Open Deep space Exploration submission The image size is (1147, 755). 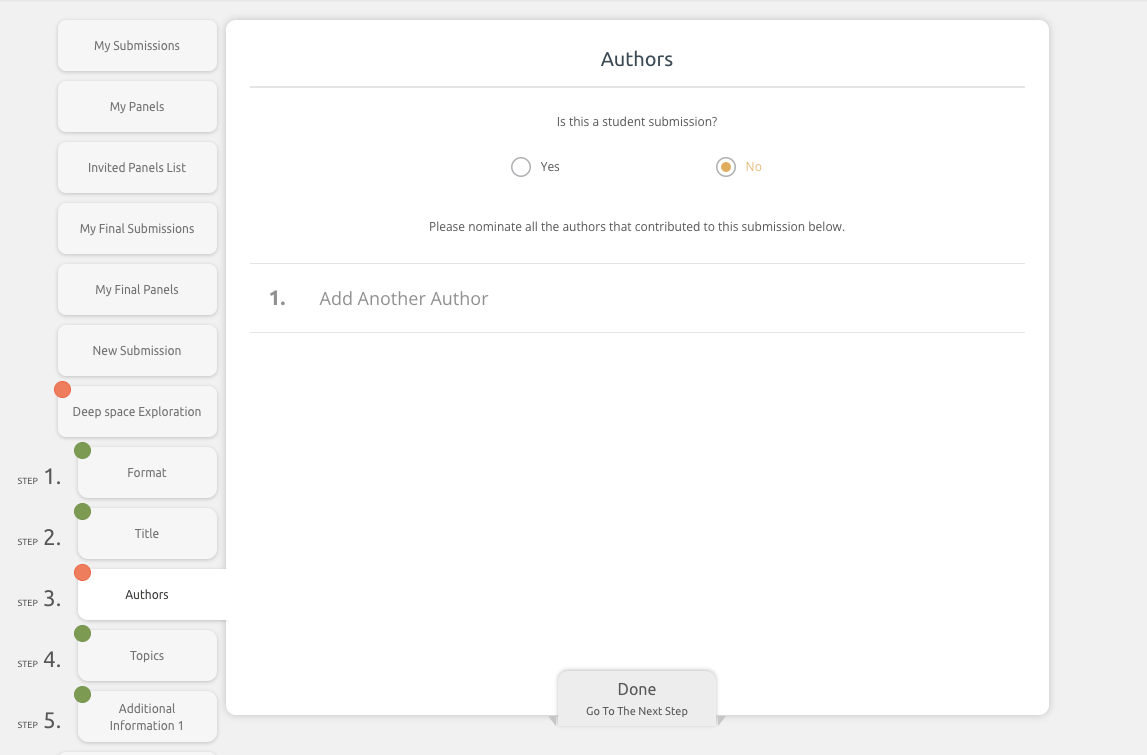[x=137, y=412]
